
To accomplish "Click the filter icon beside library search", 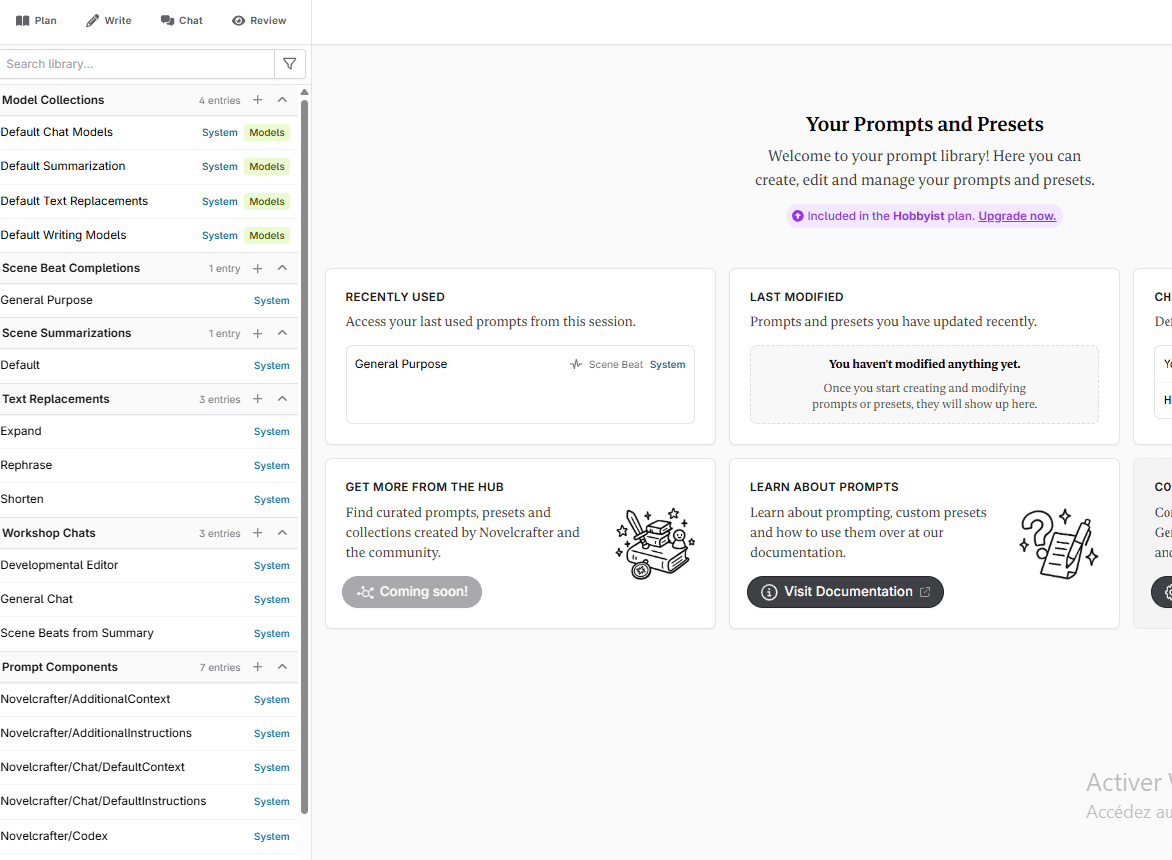I will 290,64.
